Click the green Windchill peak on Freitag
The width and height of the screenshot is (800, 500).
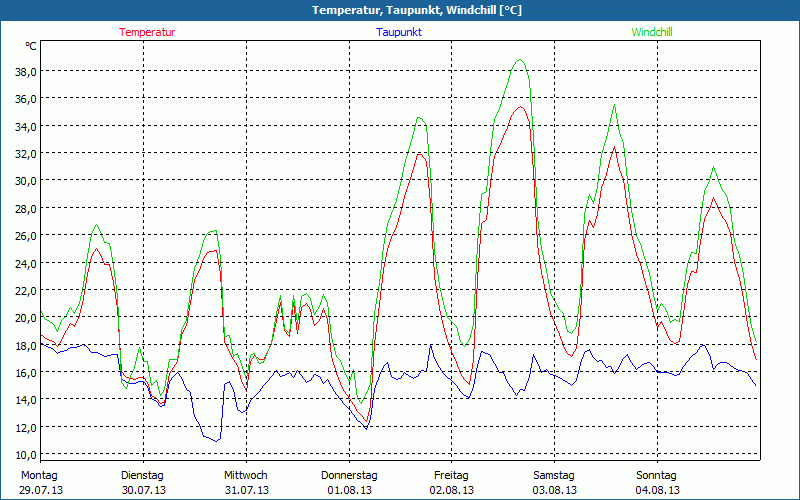pyautogui.click(x=520, y=60)
